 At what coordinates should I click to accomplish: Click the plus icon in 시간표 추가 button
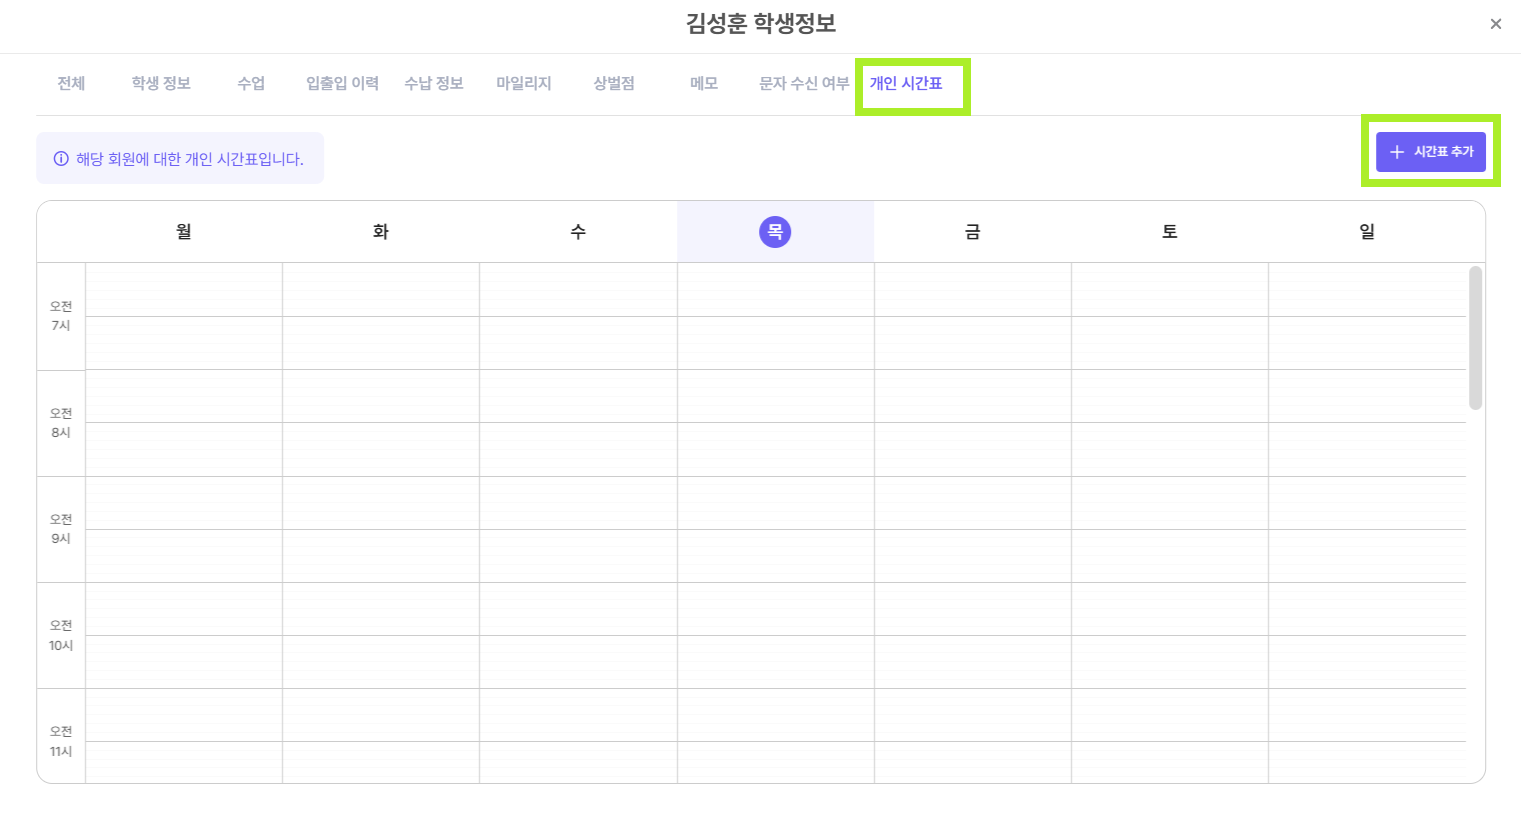[x=1397, y=152]
